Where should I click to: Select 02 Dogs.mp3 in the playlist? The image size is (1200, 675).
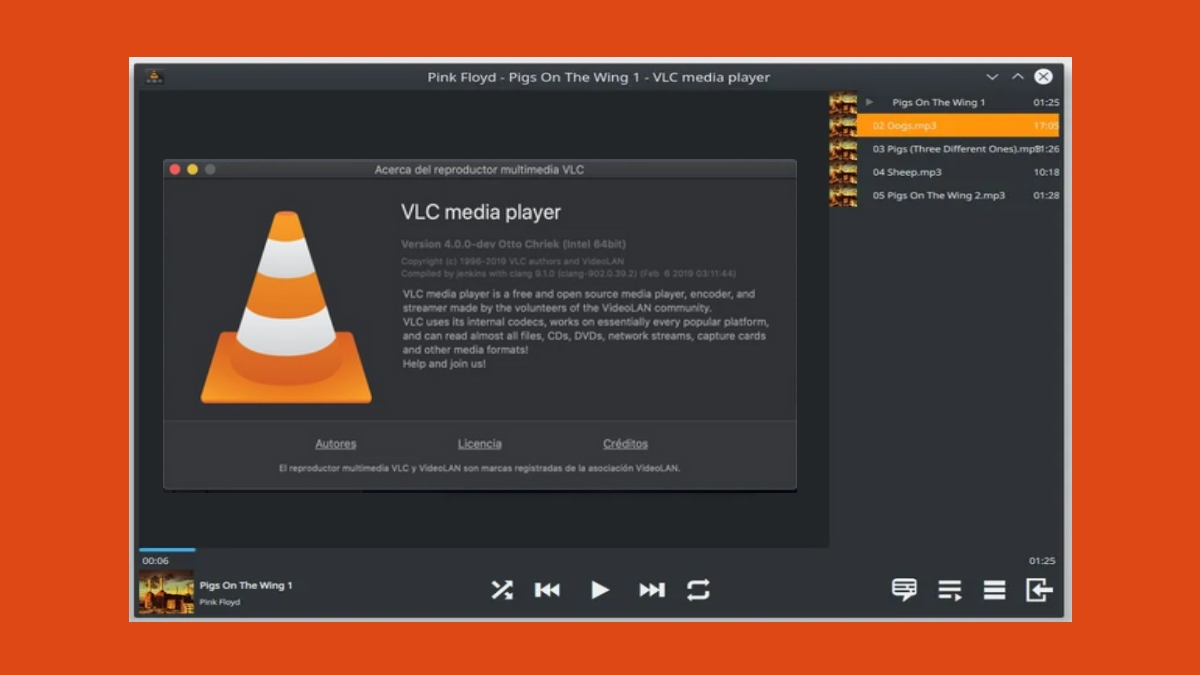950,126
